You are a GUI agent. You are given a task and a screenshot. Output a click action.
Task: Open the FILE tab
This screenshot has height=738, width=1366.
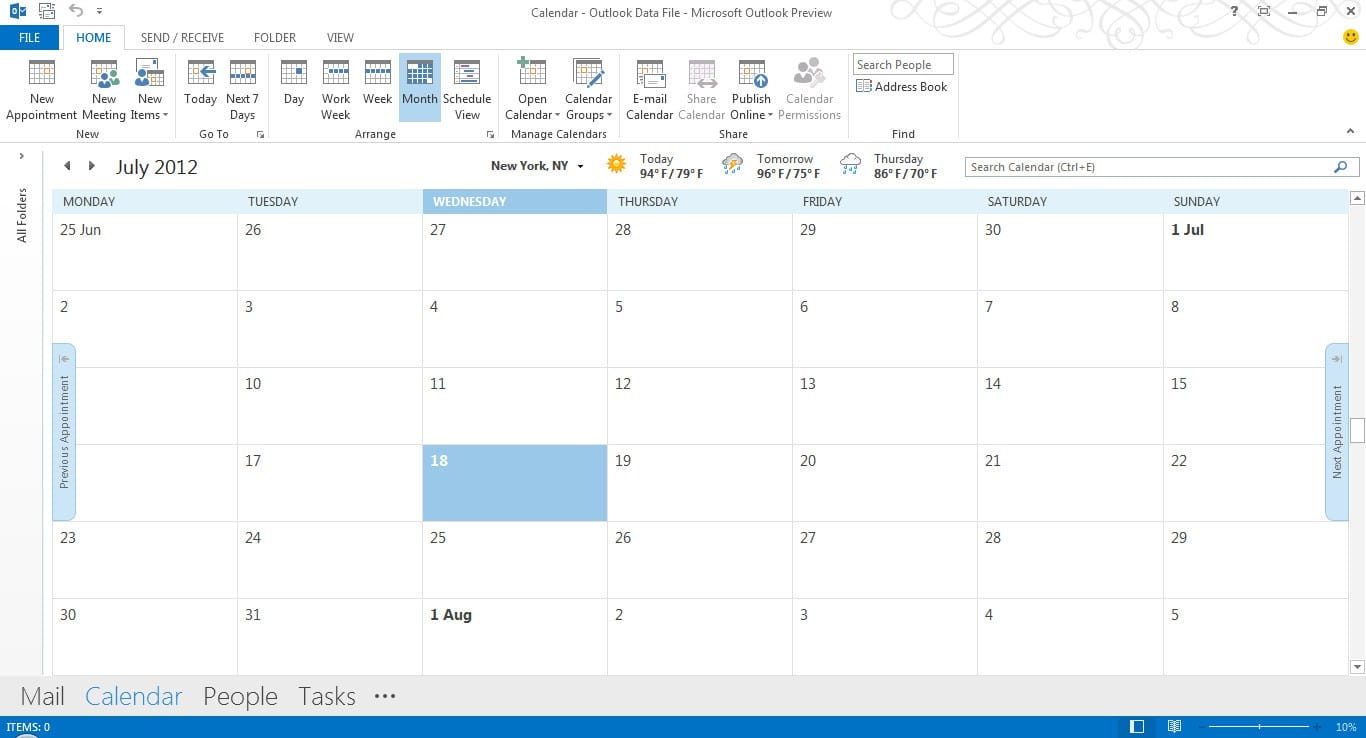pyautogui.click(x=30, y=38)
